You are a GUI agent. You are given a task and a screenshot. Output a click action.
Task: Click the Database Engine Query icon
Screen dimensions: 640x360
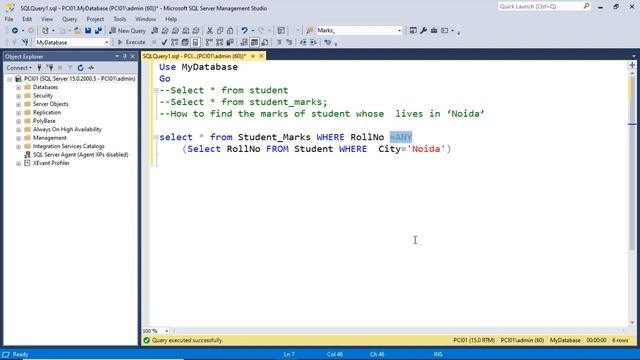point(154,31)
